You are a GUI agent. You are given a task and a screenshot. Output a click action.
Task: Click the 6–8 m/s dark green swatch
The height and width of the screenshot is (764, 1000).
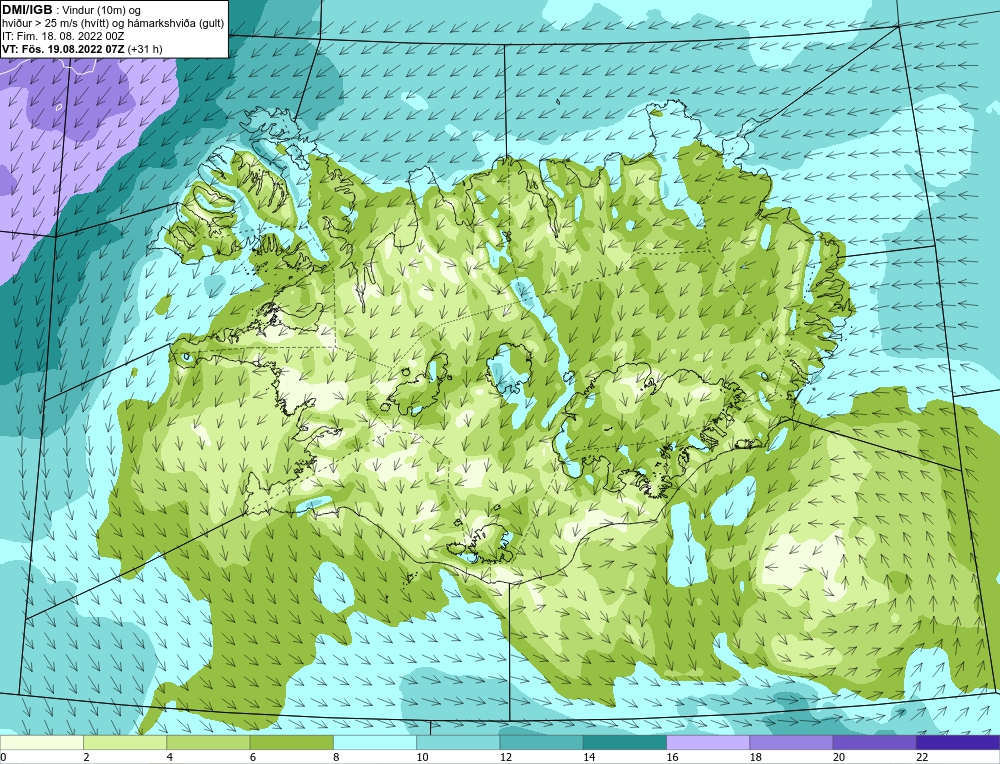[x=291, y=742]
